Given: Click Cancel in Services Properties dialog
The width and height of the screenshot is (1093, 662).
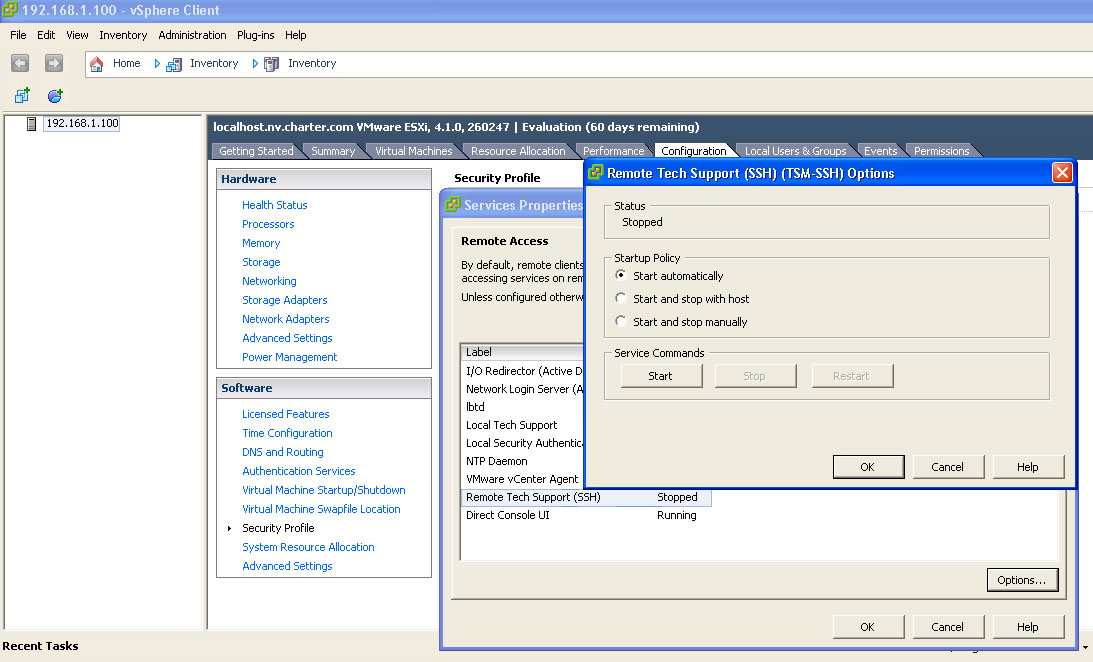Looking at the screenshot, I should 948,627.
